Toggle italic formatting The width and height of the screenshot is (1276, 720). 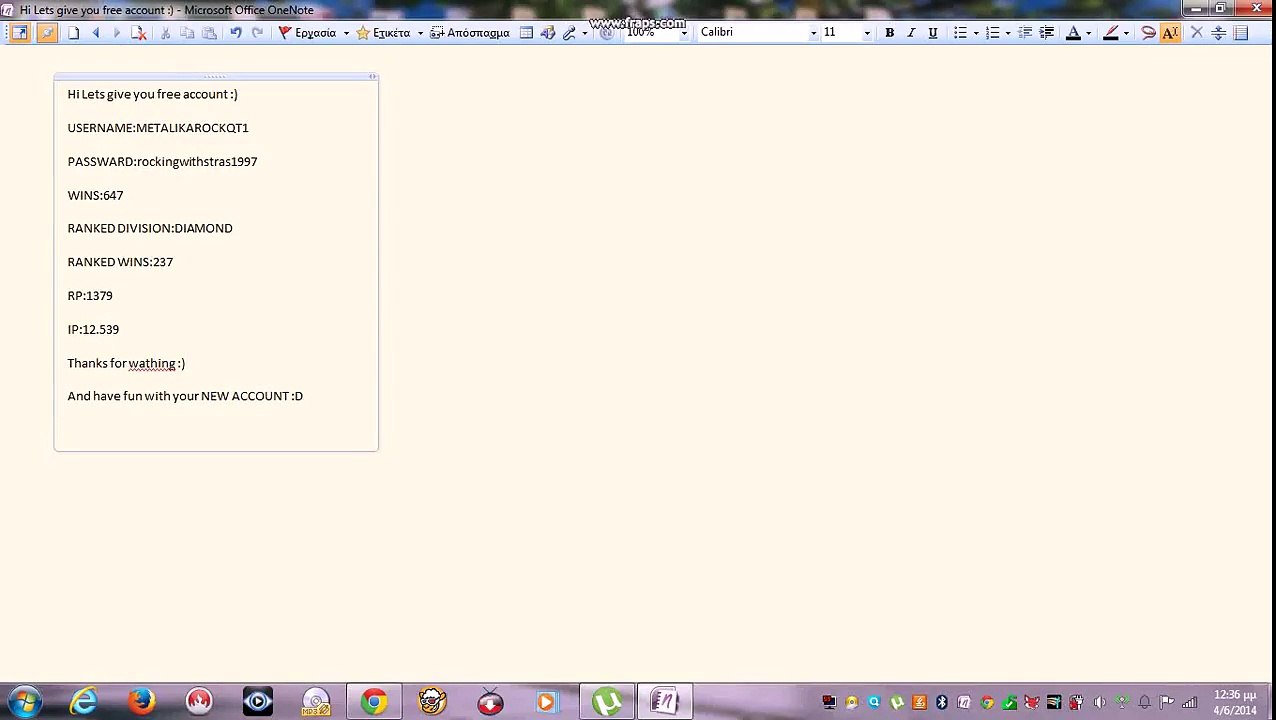[x=911, y=33]
